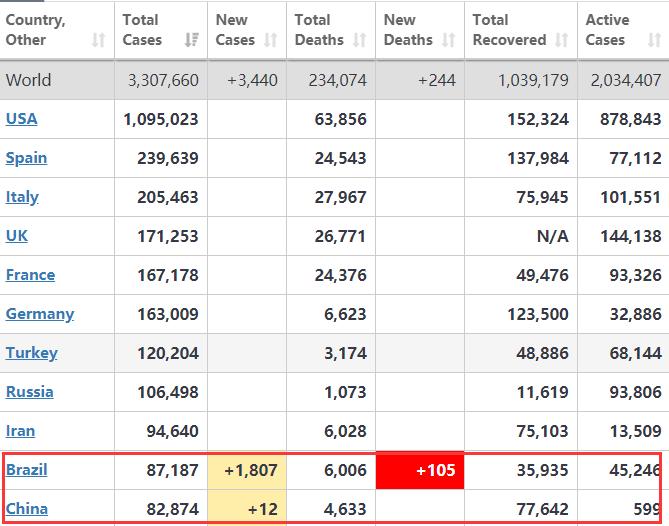Open the Spain country link

pos(26,158)
